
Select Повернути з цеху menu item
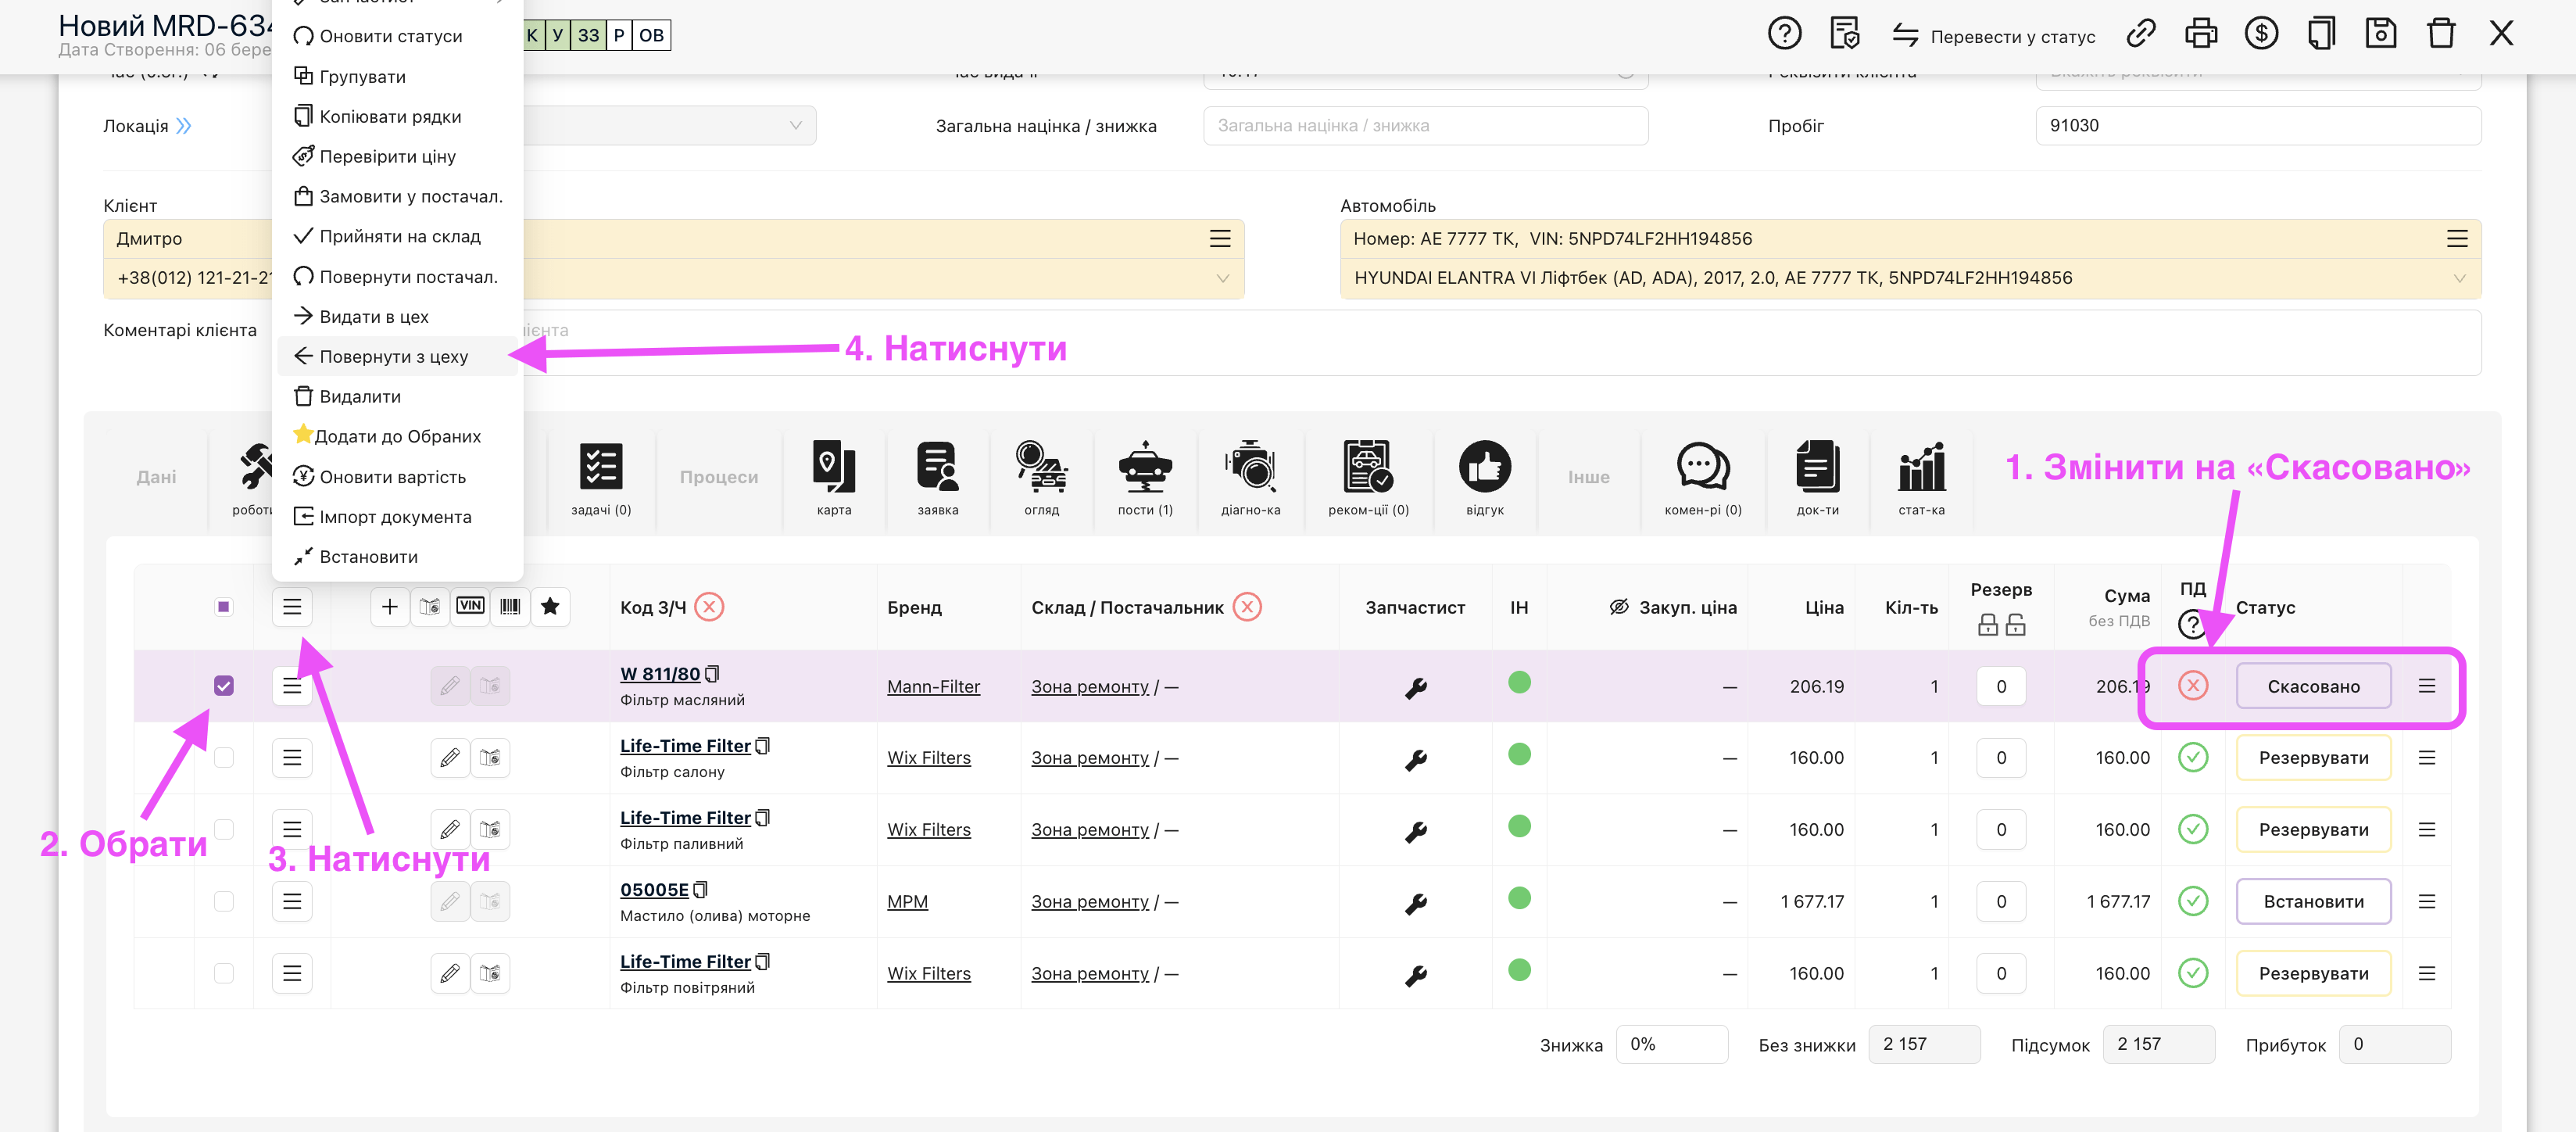[x=393, y=356]
